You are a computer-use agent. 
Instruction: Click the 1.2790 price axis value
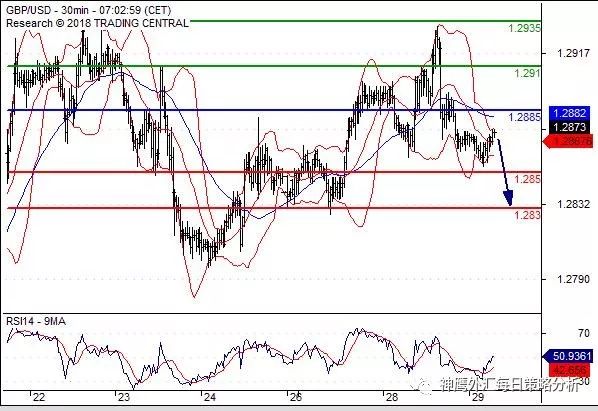tap(573, 279)
